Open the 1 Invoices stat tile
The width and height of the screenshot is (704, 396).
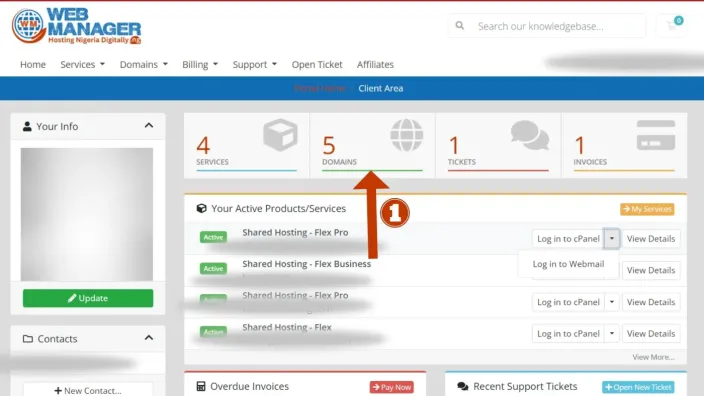pyautogui.click(x=624, y=145)
